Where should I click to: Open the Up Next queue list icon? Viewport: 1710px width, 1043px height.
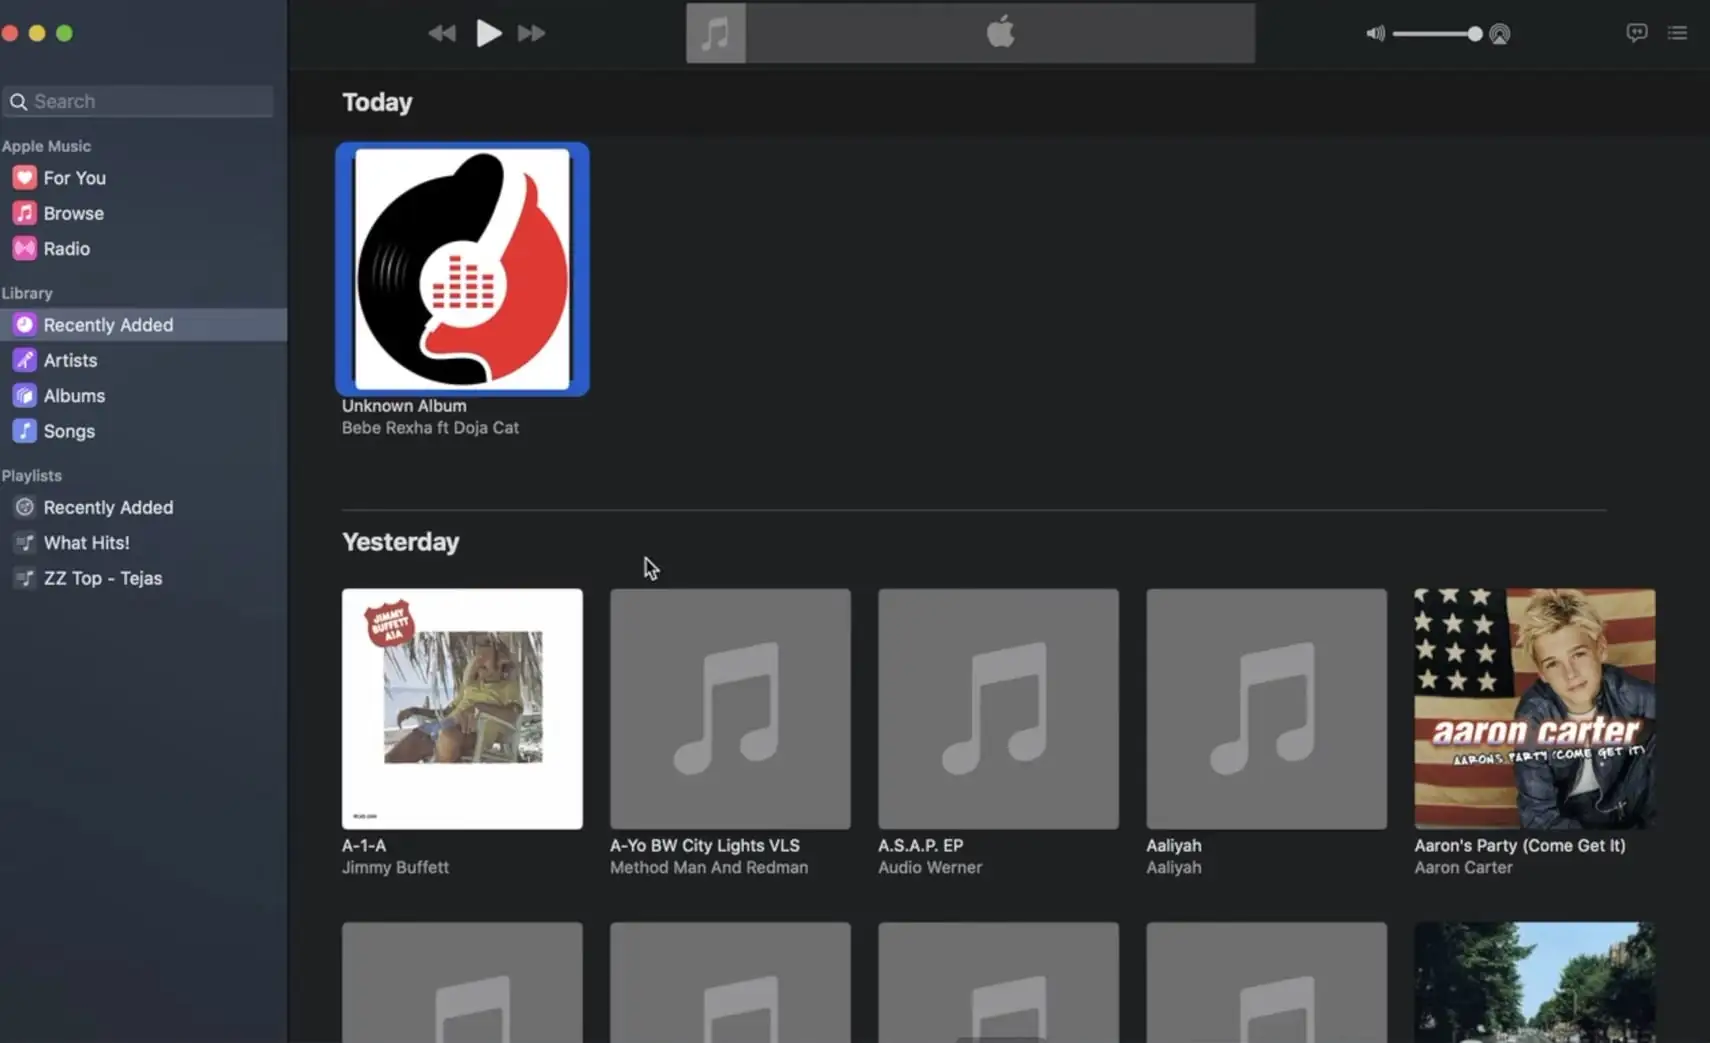1677,33
